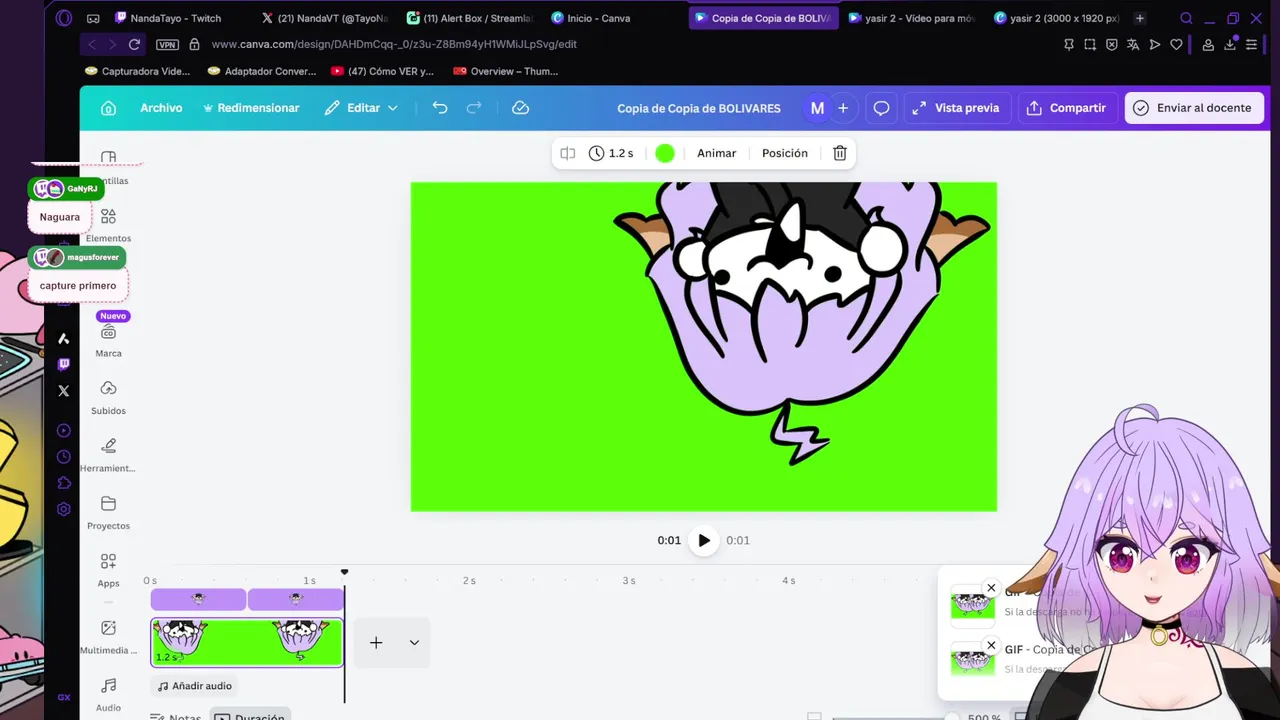Click Enviar al docente
Image resolution: width=1280 pixels, height=720 pixels.
[1192, 108]
